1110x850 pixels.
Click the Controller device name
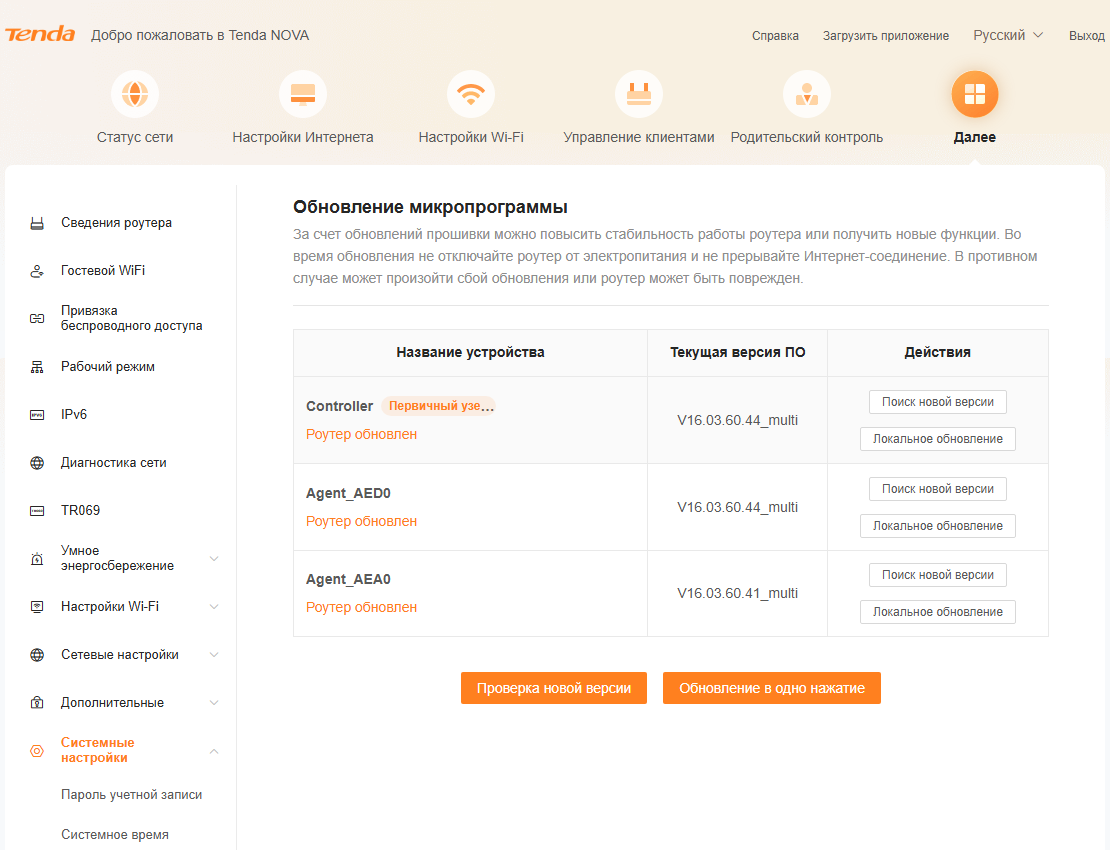pyautogui.click(x=339, y=406)
